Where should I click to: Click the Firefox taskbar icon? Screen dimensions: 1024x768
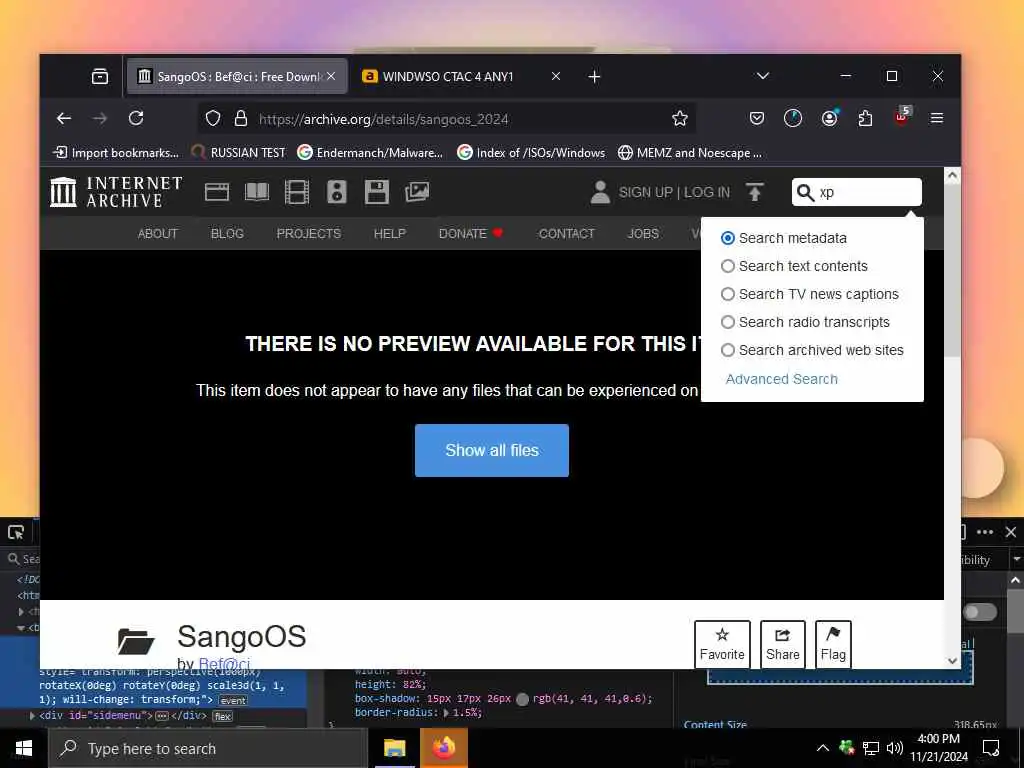coord(443,748)
